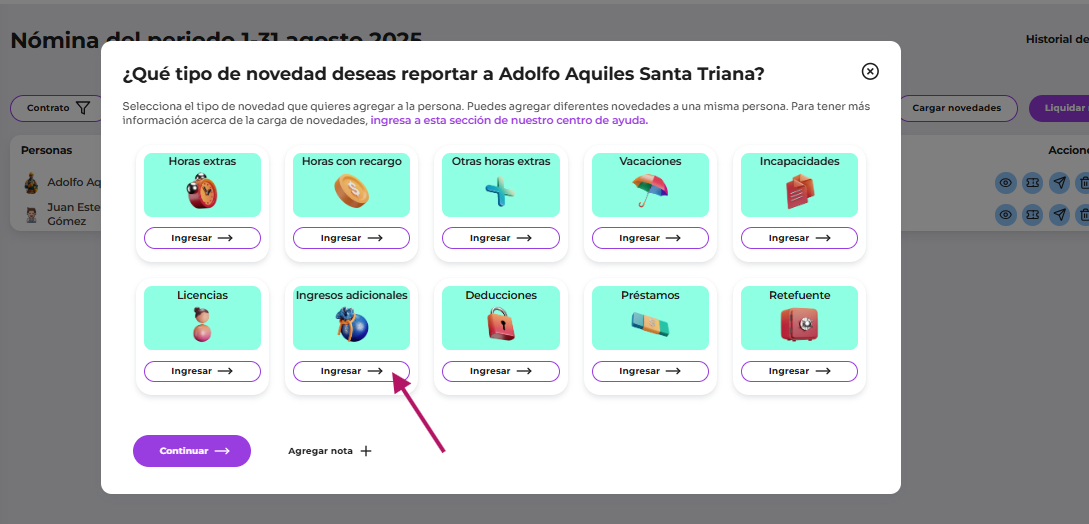Image resolution: width=1089 pixels, height=524 pixels.
Task: Click the Licencias person icon
Action: point(202,325)
